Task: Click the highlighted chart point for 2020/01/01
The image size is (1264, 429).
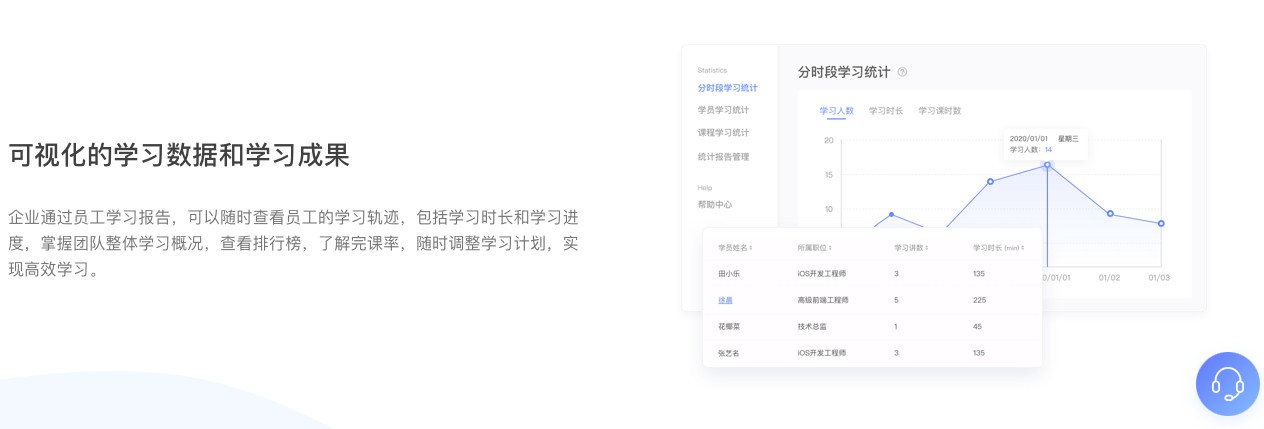Action: 1047,165
